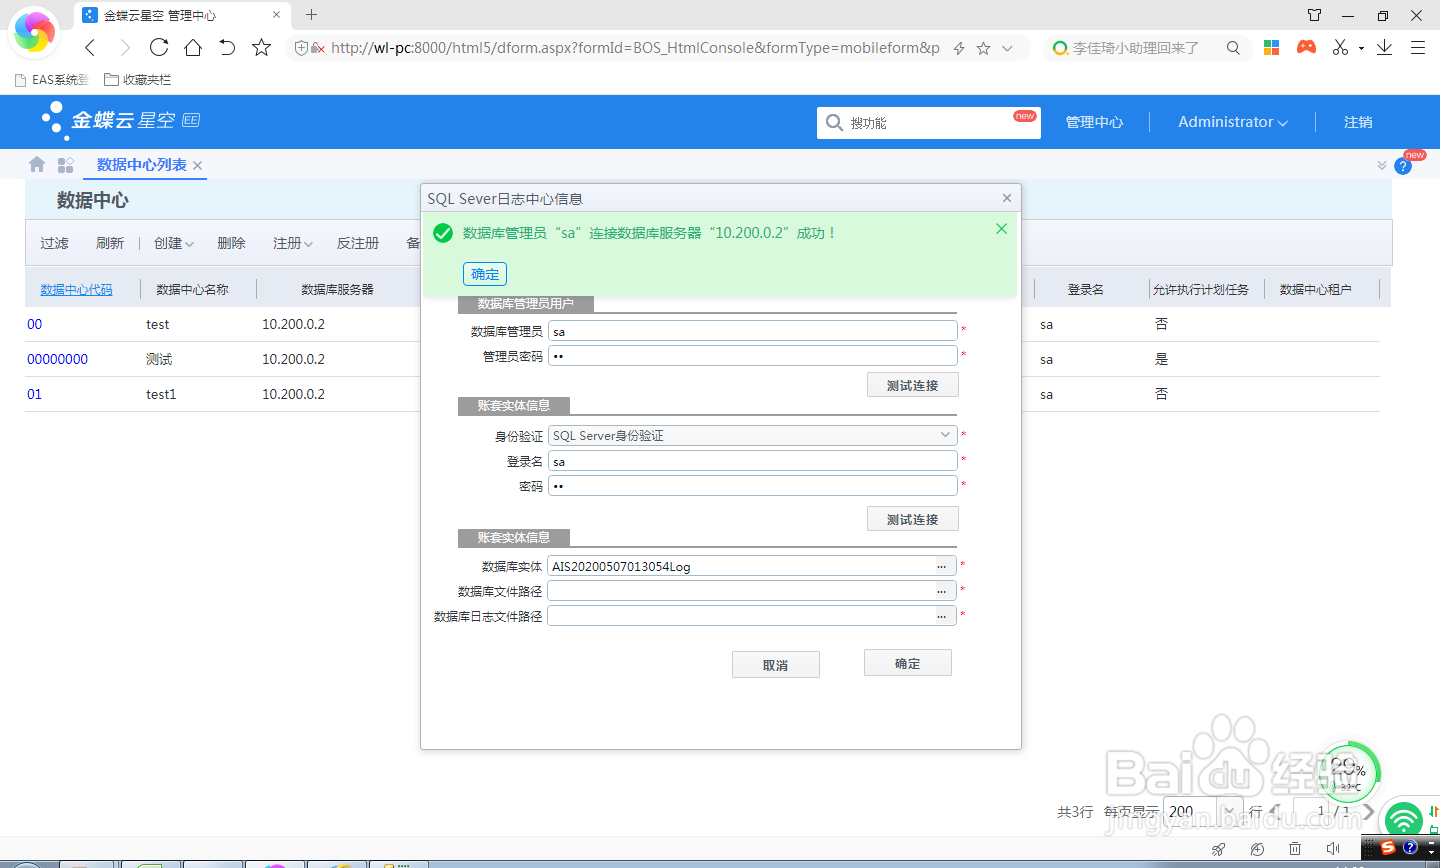The height and width of the screenshot is (868, 1440).
Task: Select 管理中心 in the top menu
Action: tap(1094, 122)
